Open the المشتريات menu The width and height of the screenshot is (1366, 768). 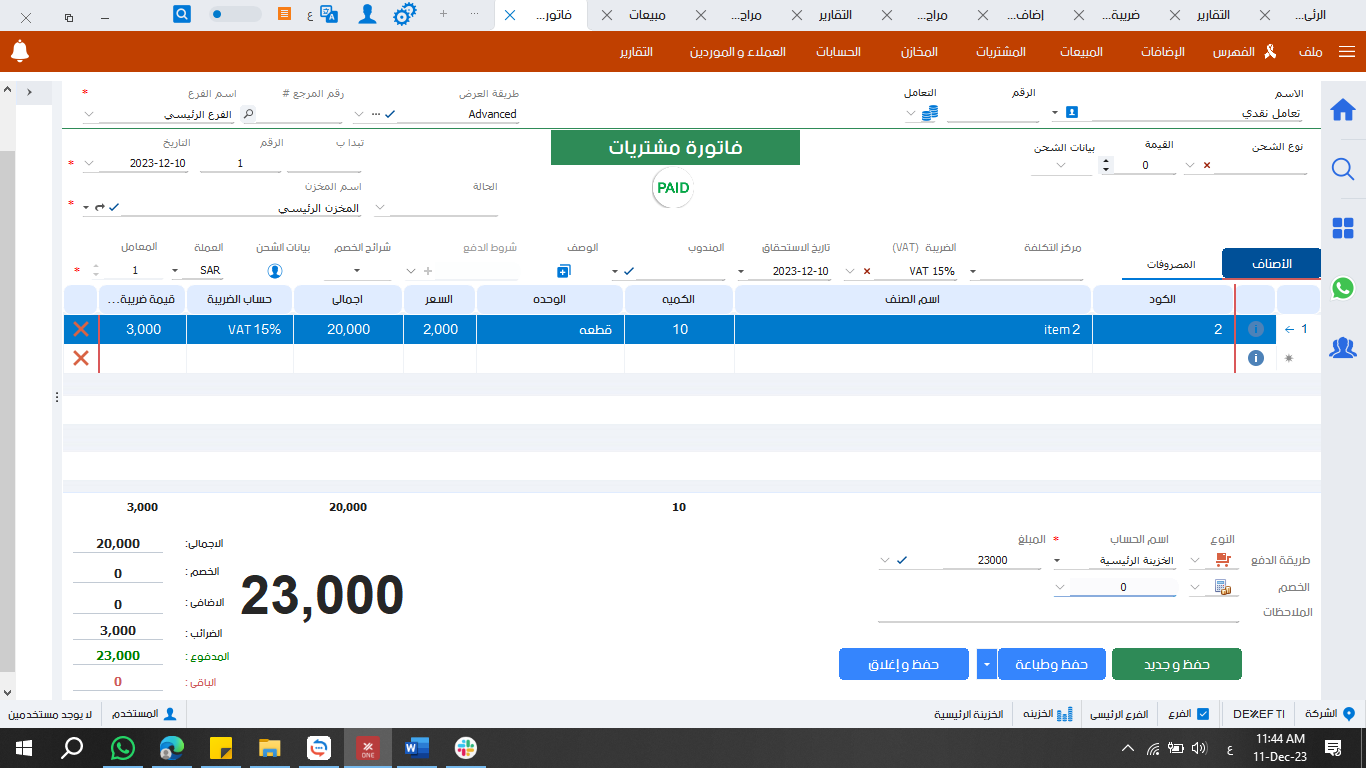(1000, 52)
